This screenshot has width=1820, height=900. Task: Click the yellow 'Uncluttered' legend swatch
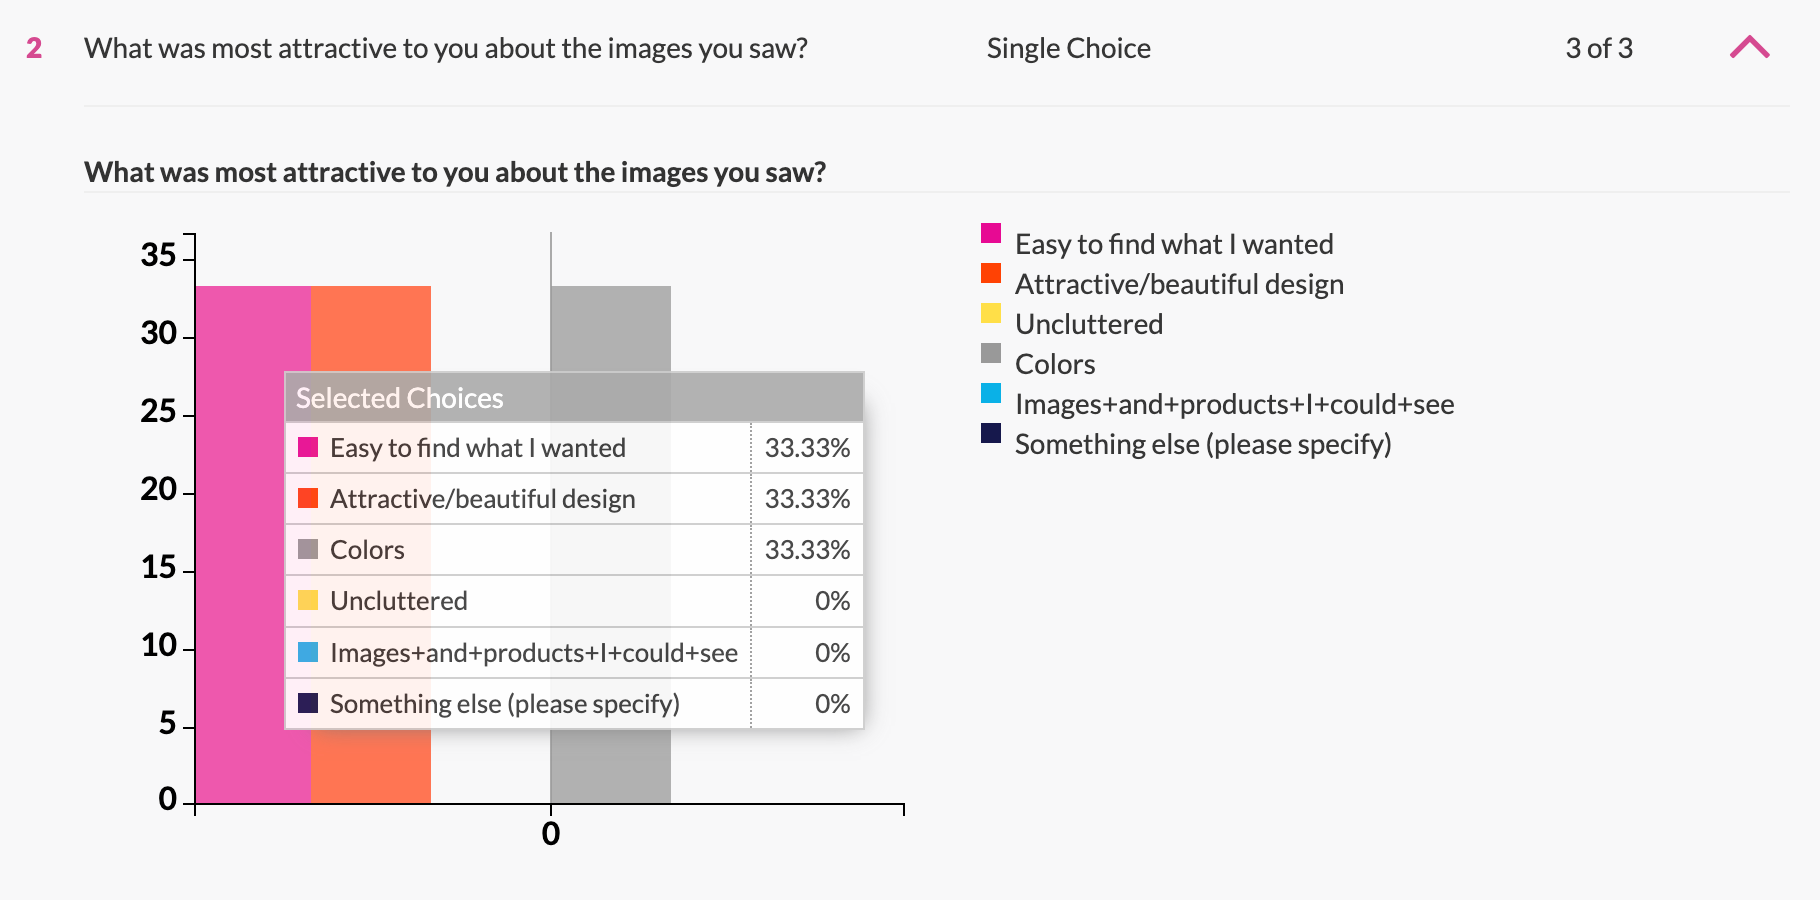coord(991,313)
